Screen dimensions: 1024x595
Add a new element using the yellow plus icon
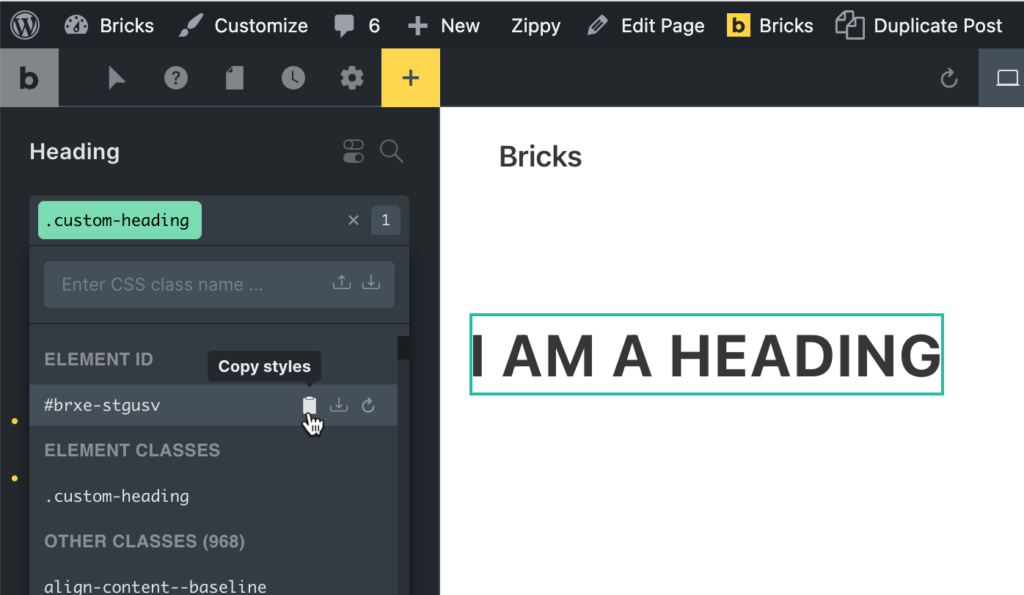[x=410, y=77]
